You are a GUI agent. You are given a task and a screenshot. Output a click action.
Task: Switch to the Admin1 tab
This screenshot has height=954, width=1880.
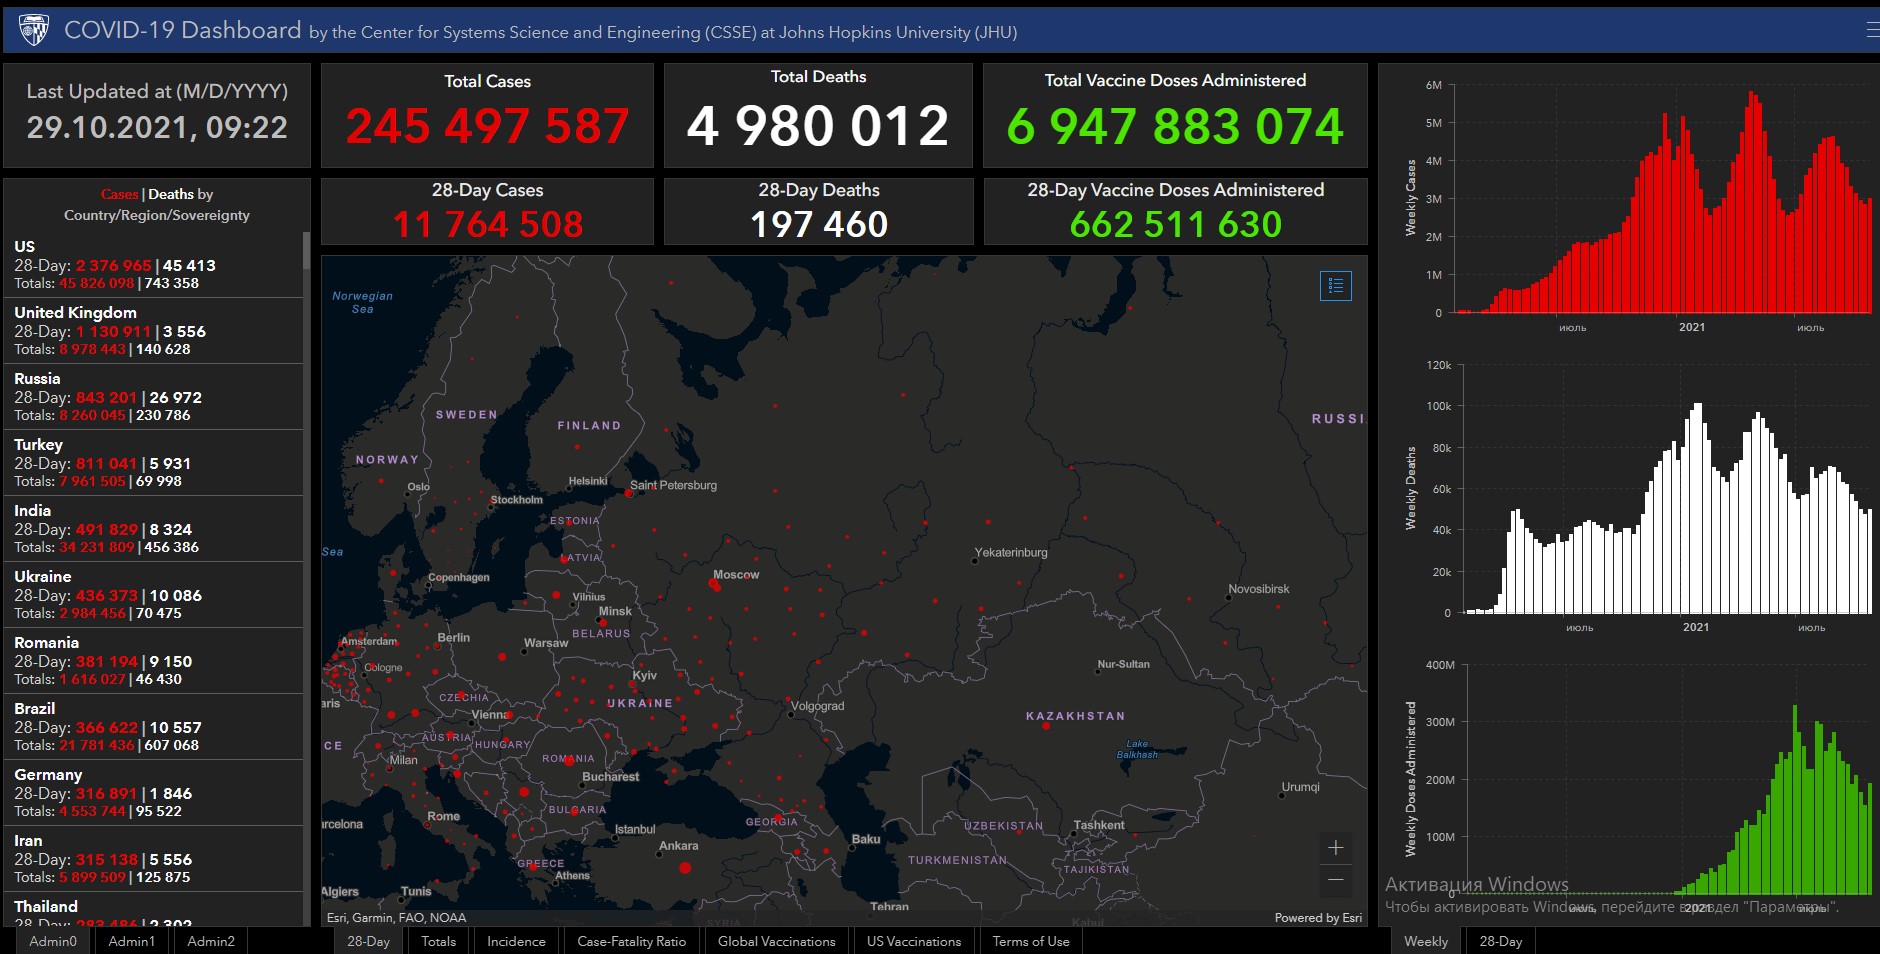(132, 941)
